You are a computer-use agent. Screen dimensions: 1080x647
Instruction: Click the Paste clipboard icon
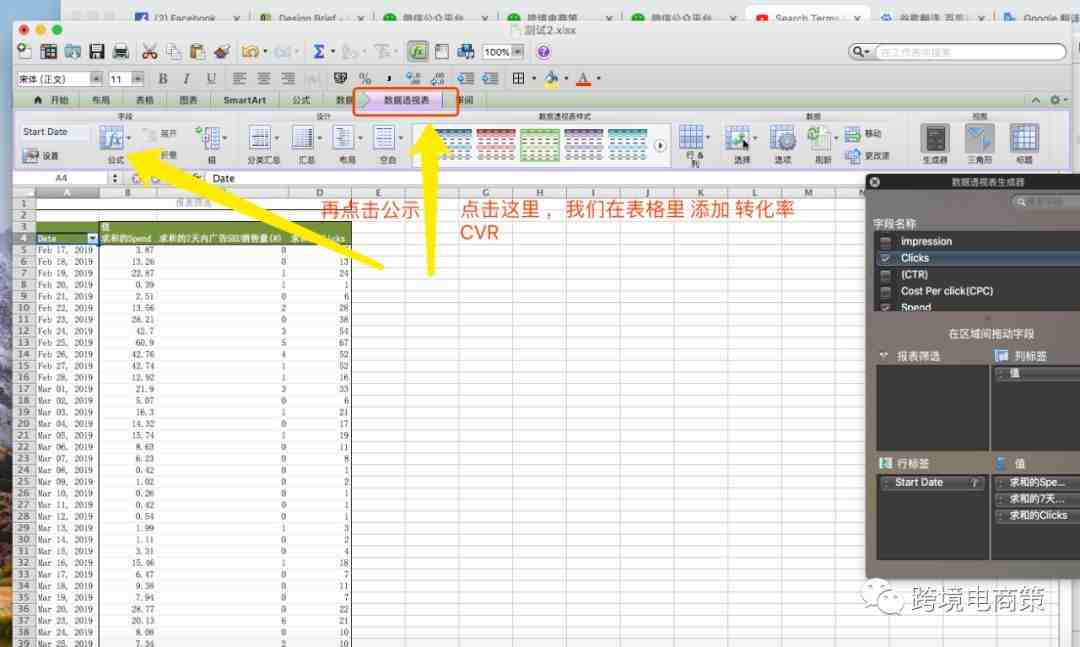198,52
